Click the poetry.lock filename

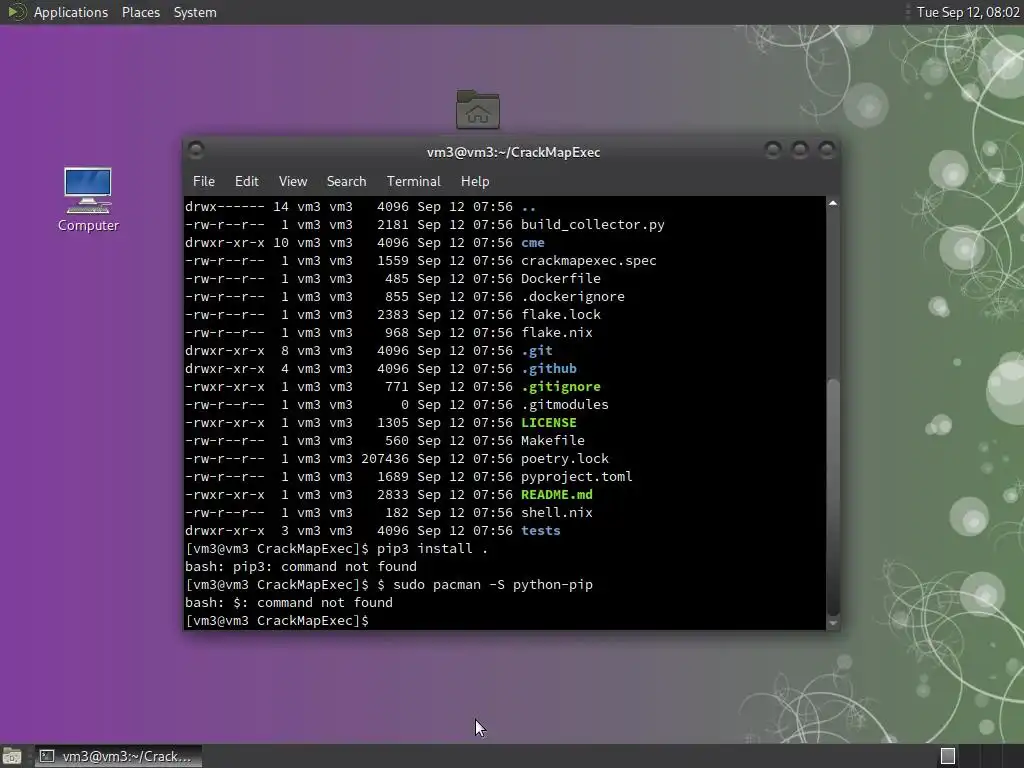click(x=564, y=458)
